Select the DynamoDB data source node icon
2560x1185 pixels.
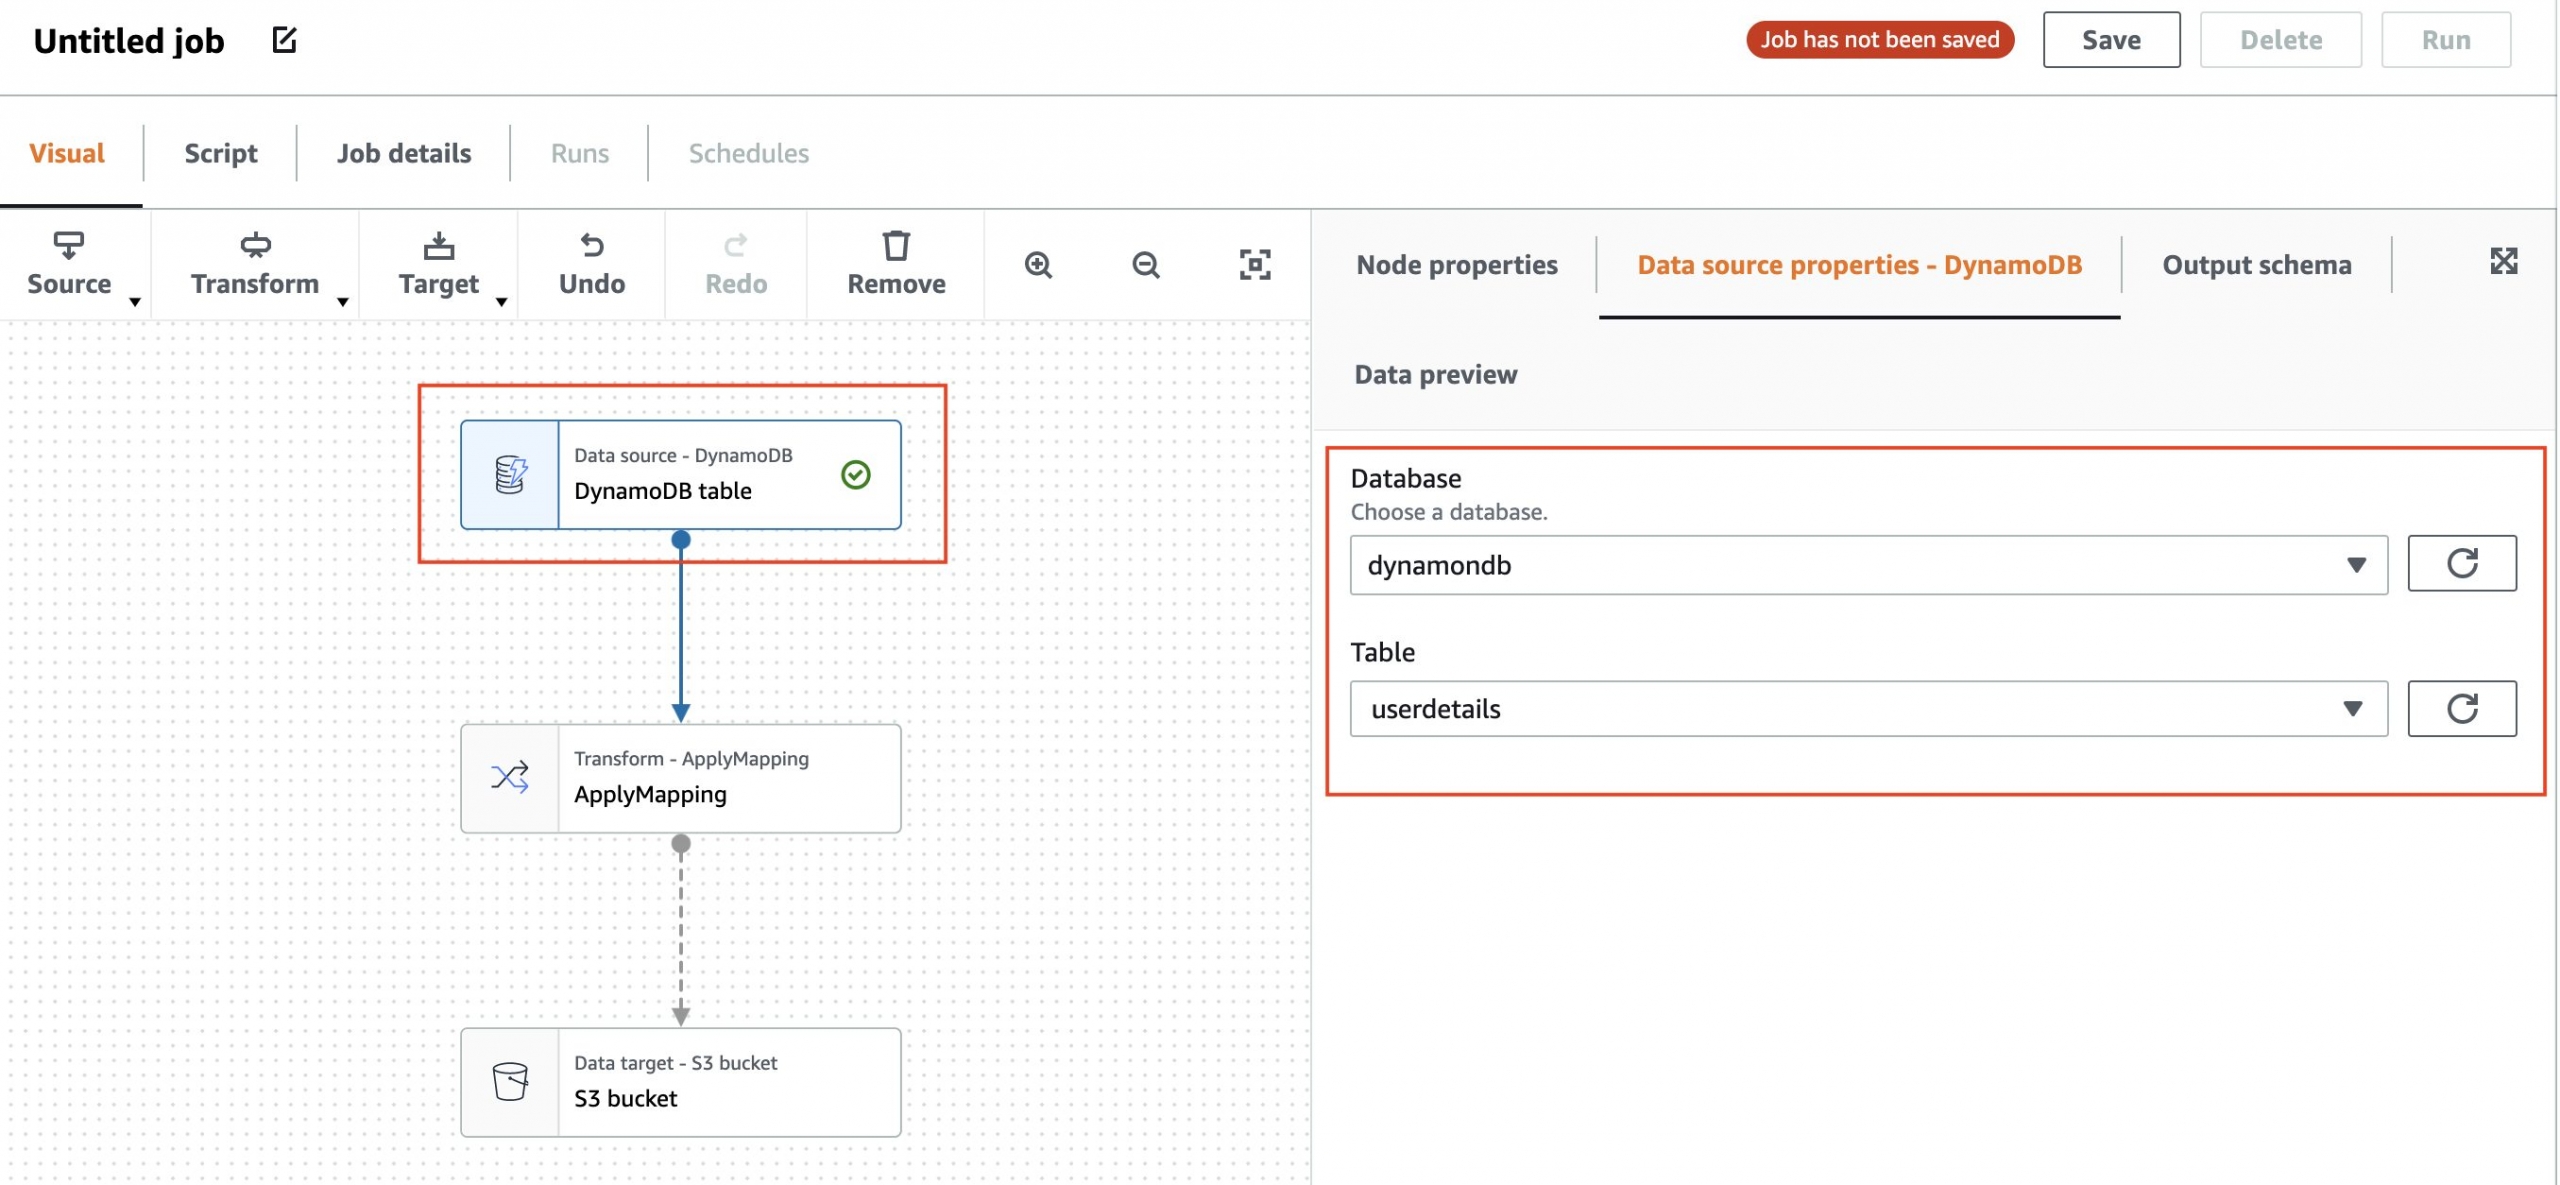point(510,475)
